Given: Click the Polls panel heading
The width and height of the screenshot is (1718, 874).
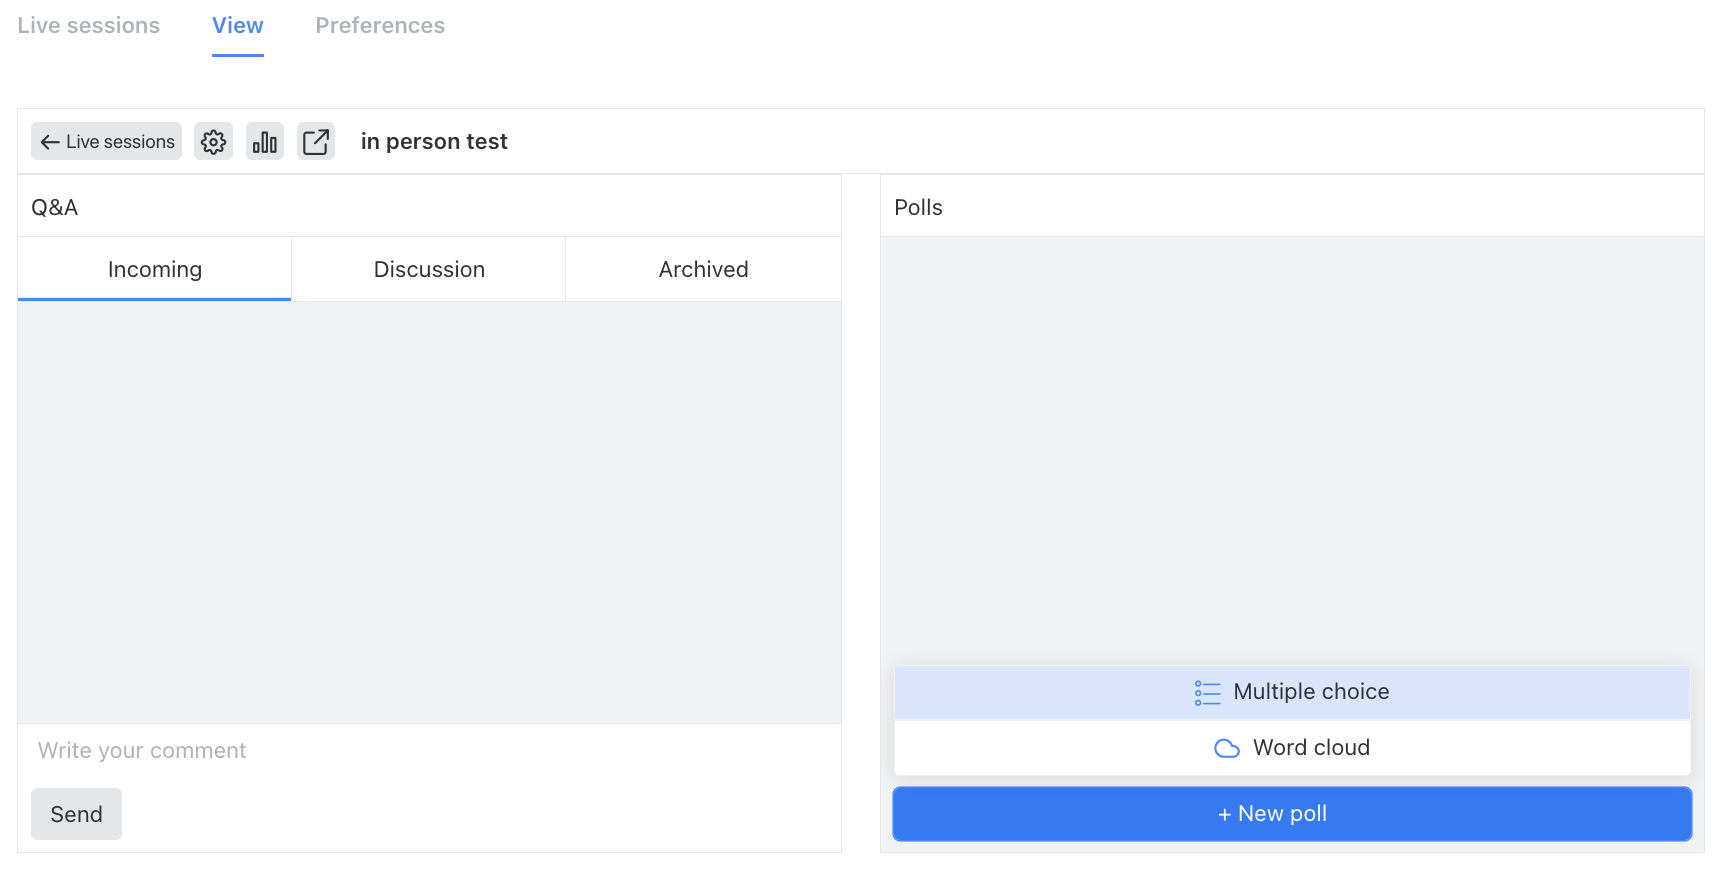Looking at the screenshot, I should [918, 207].
